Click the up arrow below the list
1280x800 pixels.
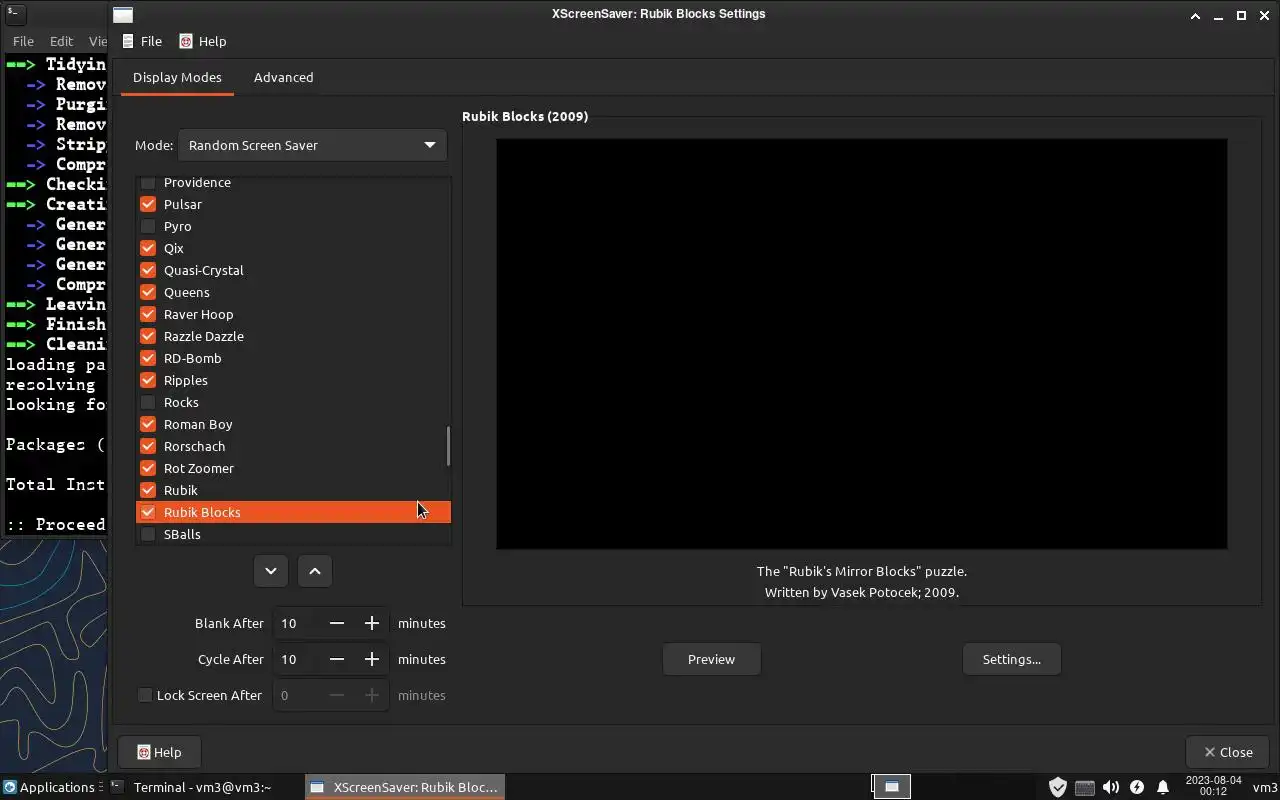315,571
